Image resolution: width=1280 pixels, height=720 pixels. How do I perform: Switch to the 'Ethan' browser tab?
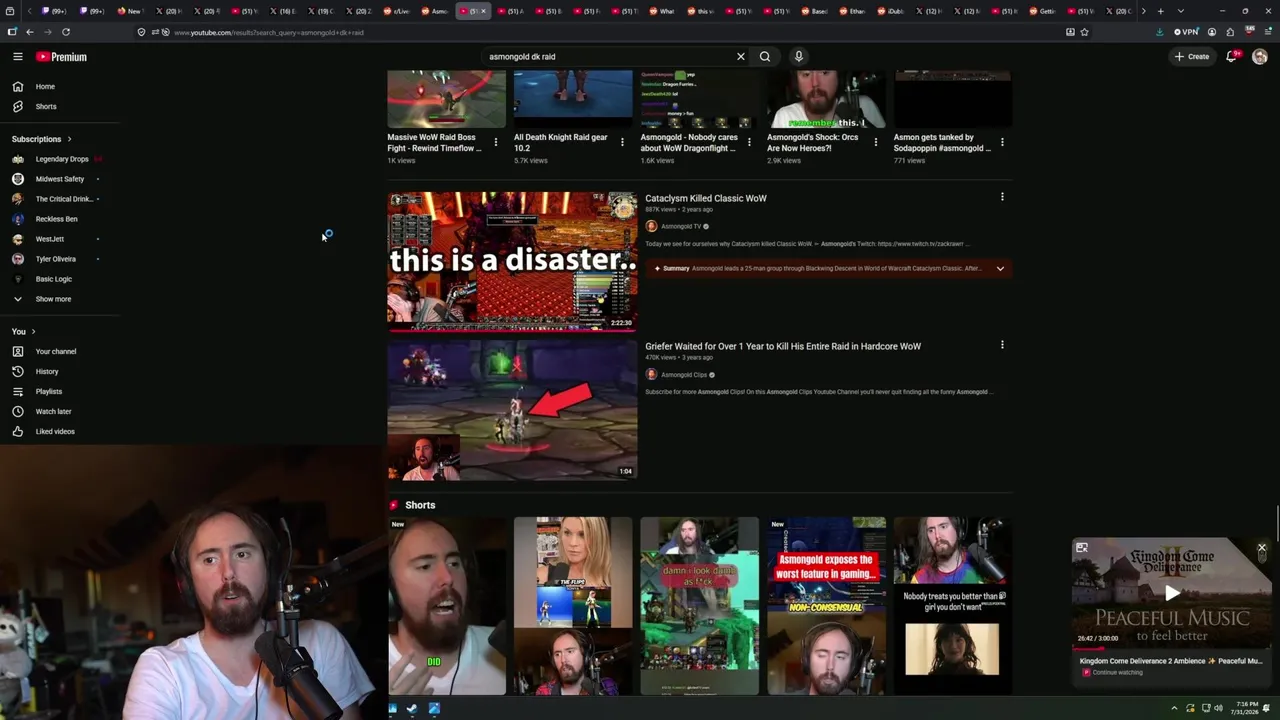pos(853,11)
